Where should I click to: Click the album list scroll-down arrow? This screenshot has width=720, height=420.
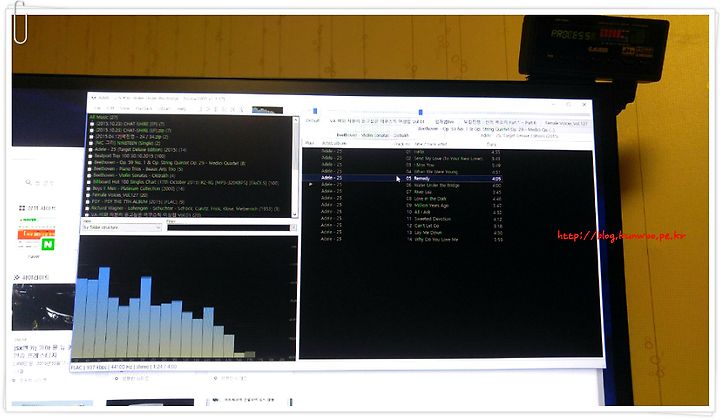pos(295,214)
